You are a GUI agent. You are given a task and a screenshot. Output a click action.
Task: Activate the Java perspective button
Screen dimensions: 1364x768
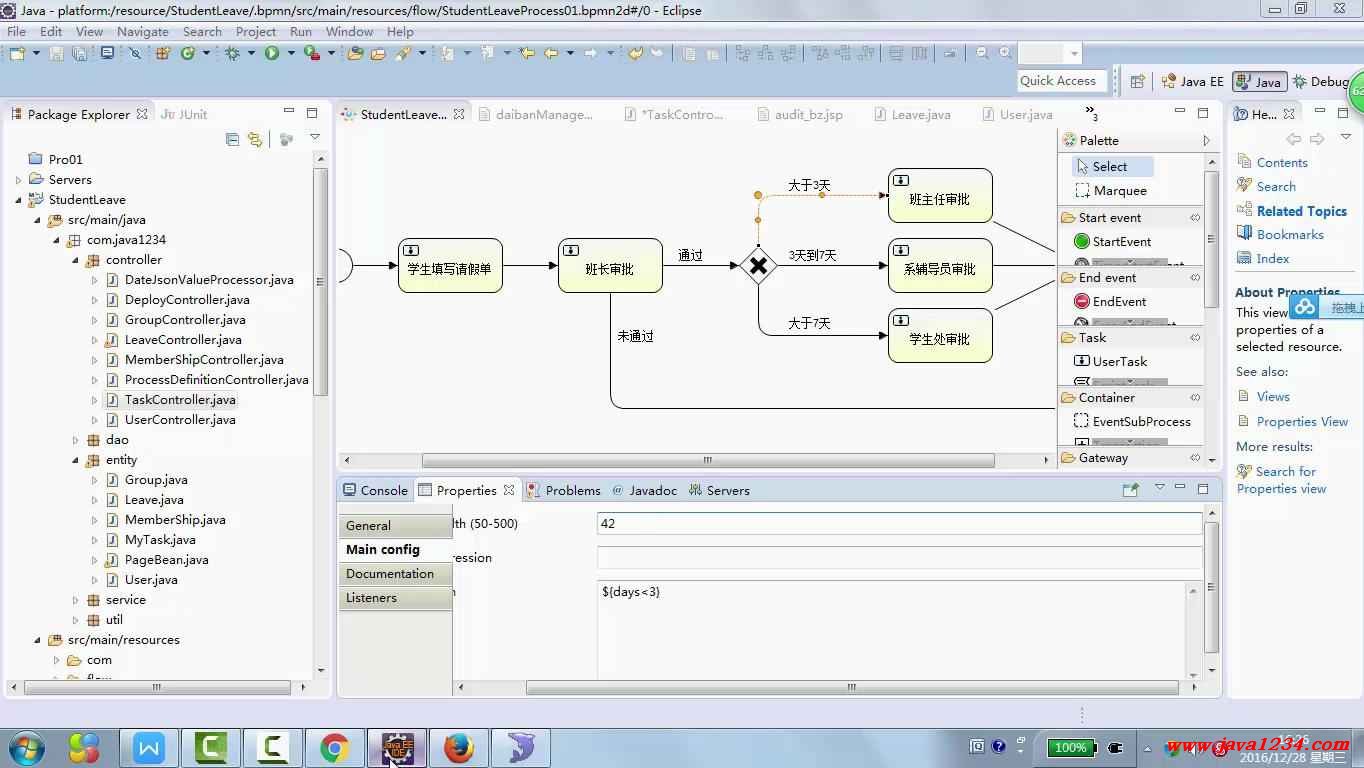pyautogui.click(x=1259, y=82)
